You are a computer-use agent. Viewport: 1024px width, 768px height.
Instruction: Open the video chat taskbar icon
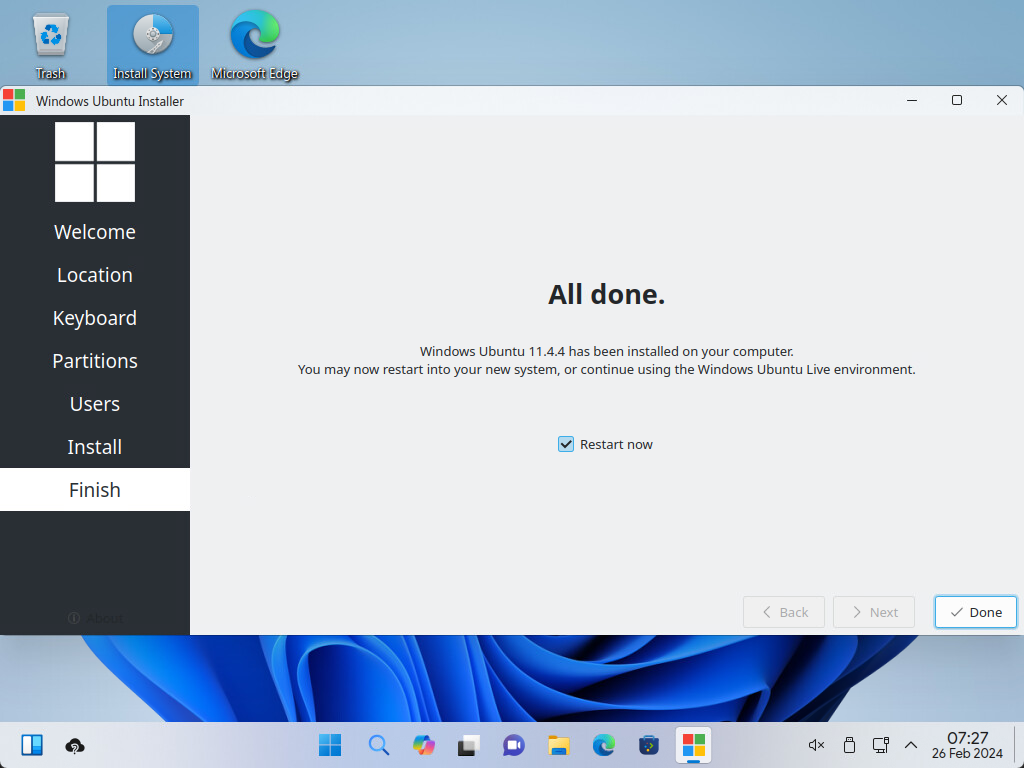(x=513, y=745)
